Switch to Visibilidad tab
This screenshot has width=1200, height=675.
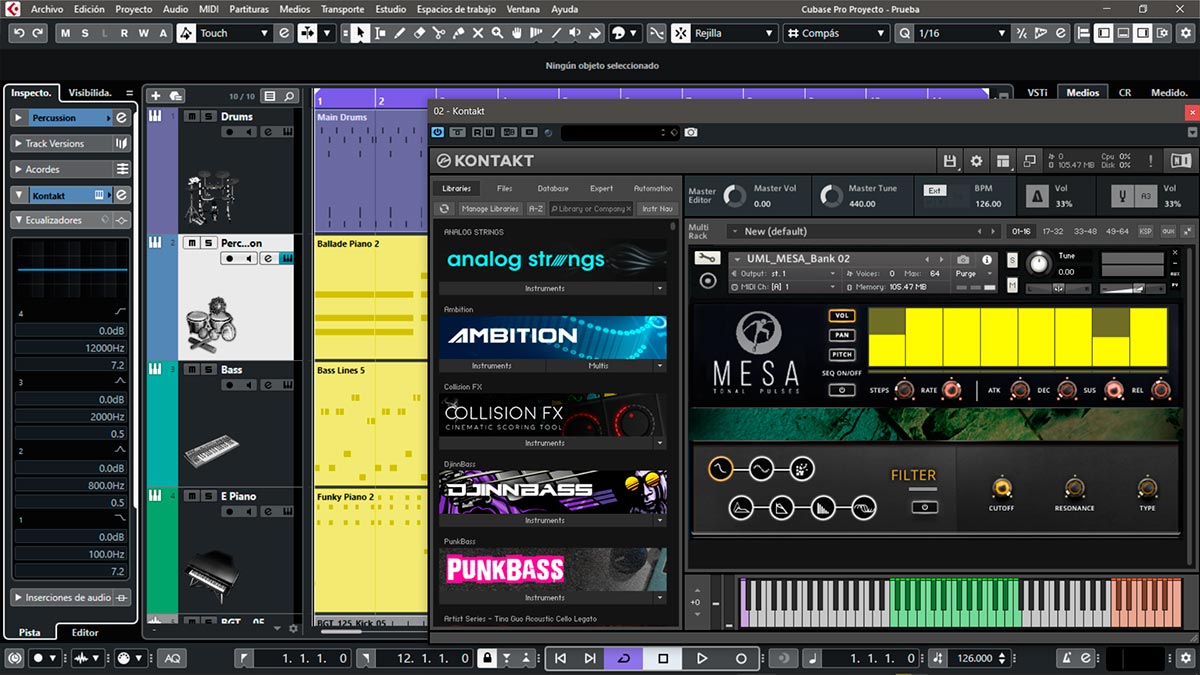pyautogui.click(x=90, y=93)
